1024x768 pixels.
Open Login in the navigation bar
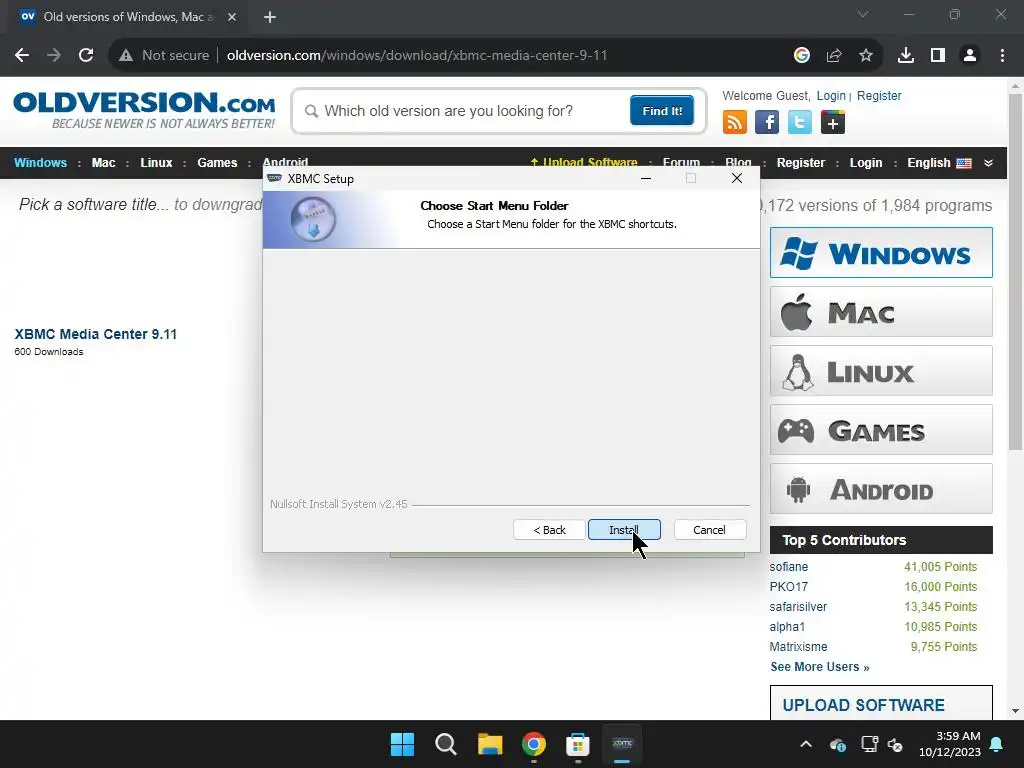(x=865, y=163)
